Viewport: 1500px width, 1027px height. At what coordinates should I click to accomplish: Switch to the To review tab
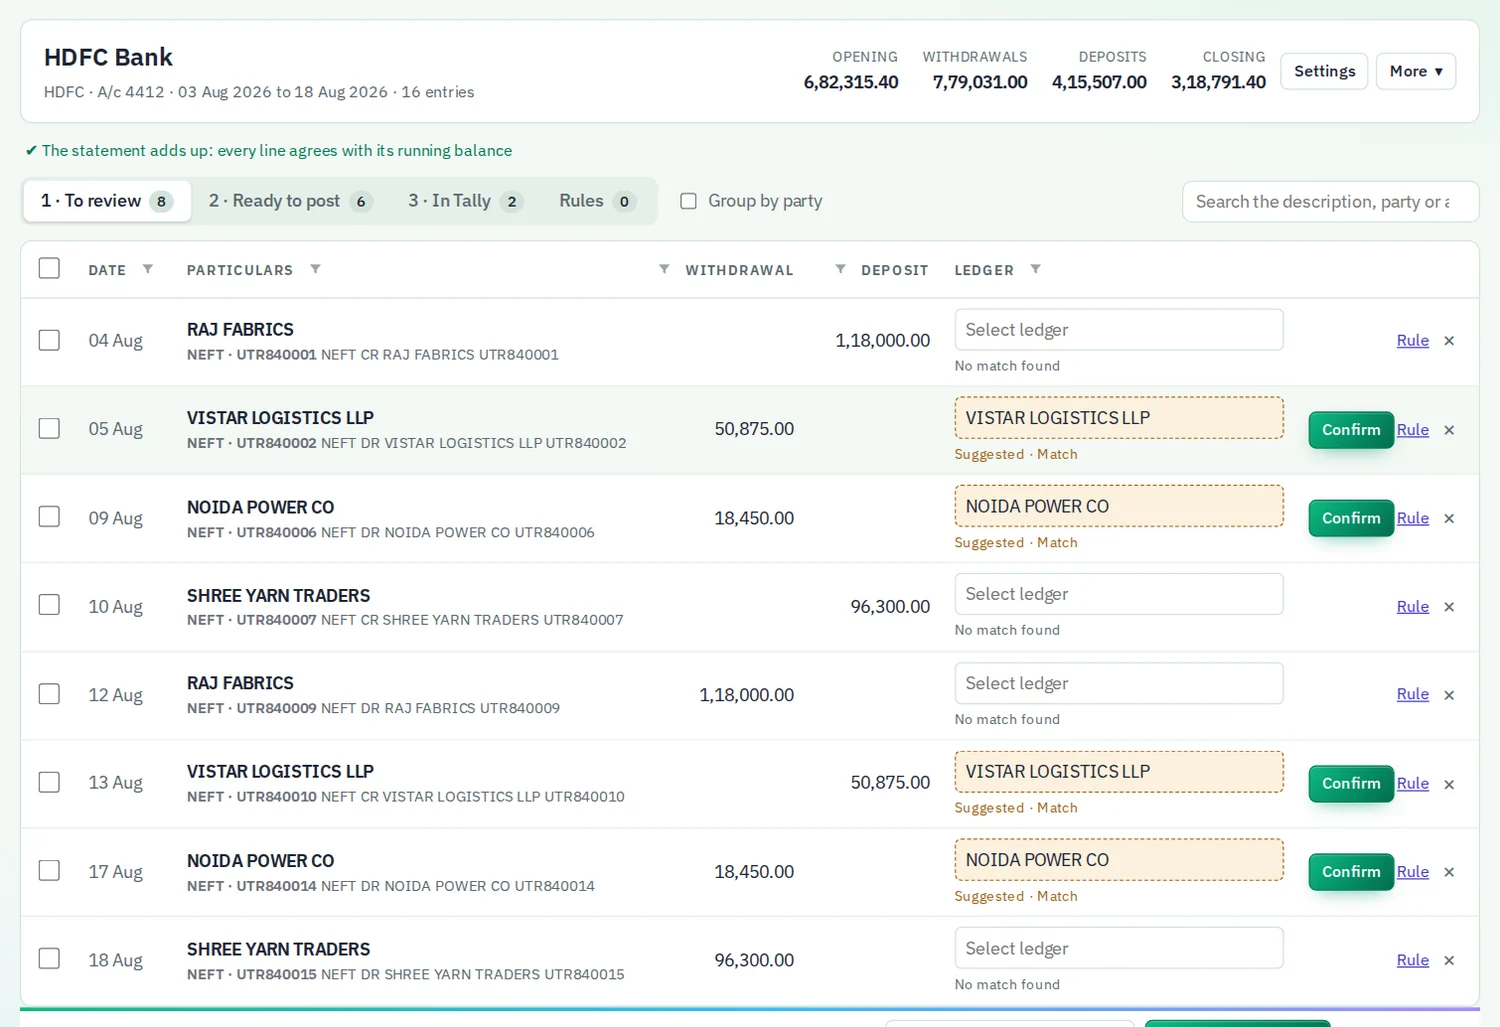(x=107, y=201)
